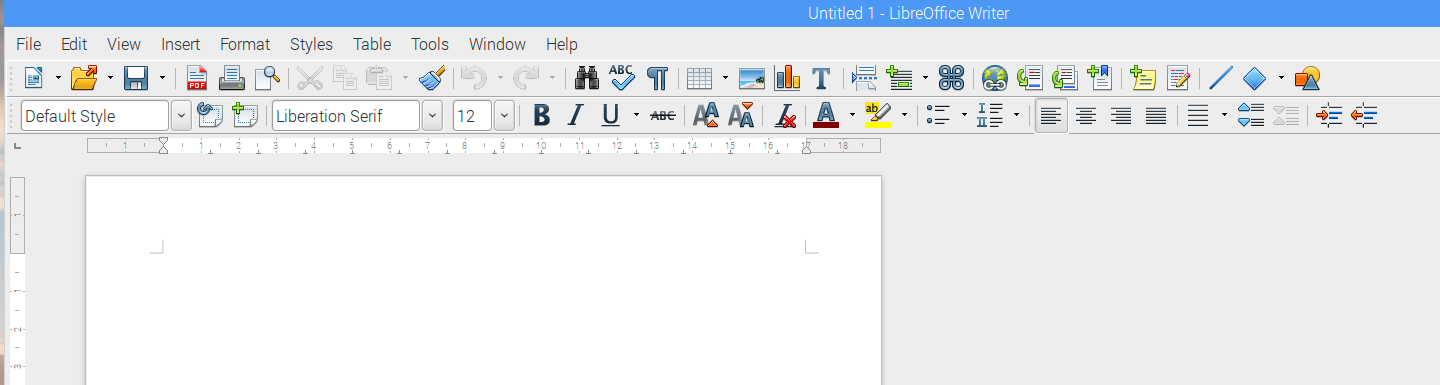Toggle Italic formatting

[x=575, y=116]
